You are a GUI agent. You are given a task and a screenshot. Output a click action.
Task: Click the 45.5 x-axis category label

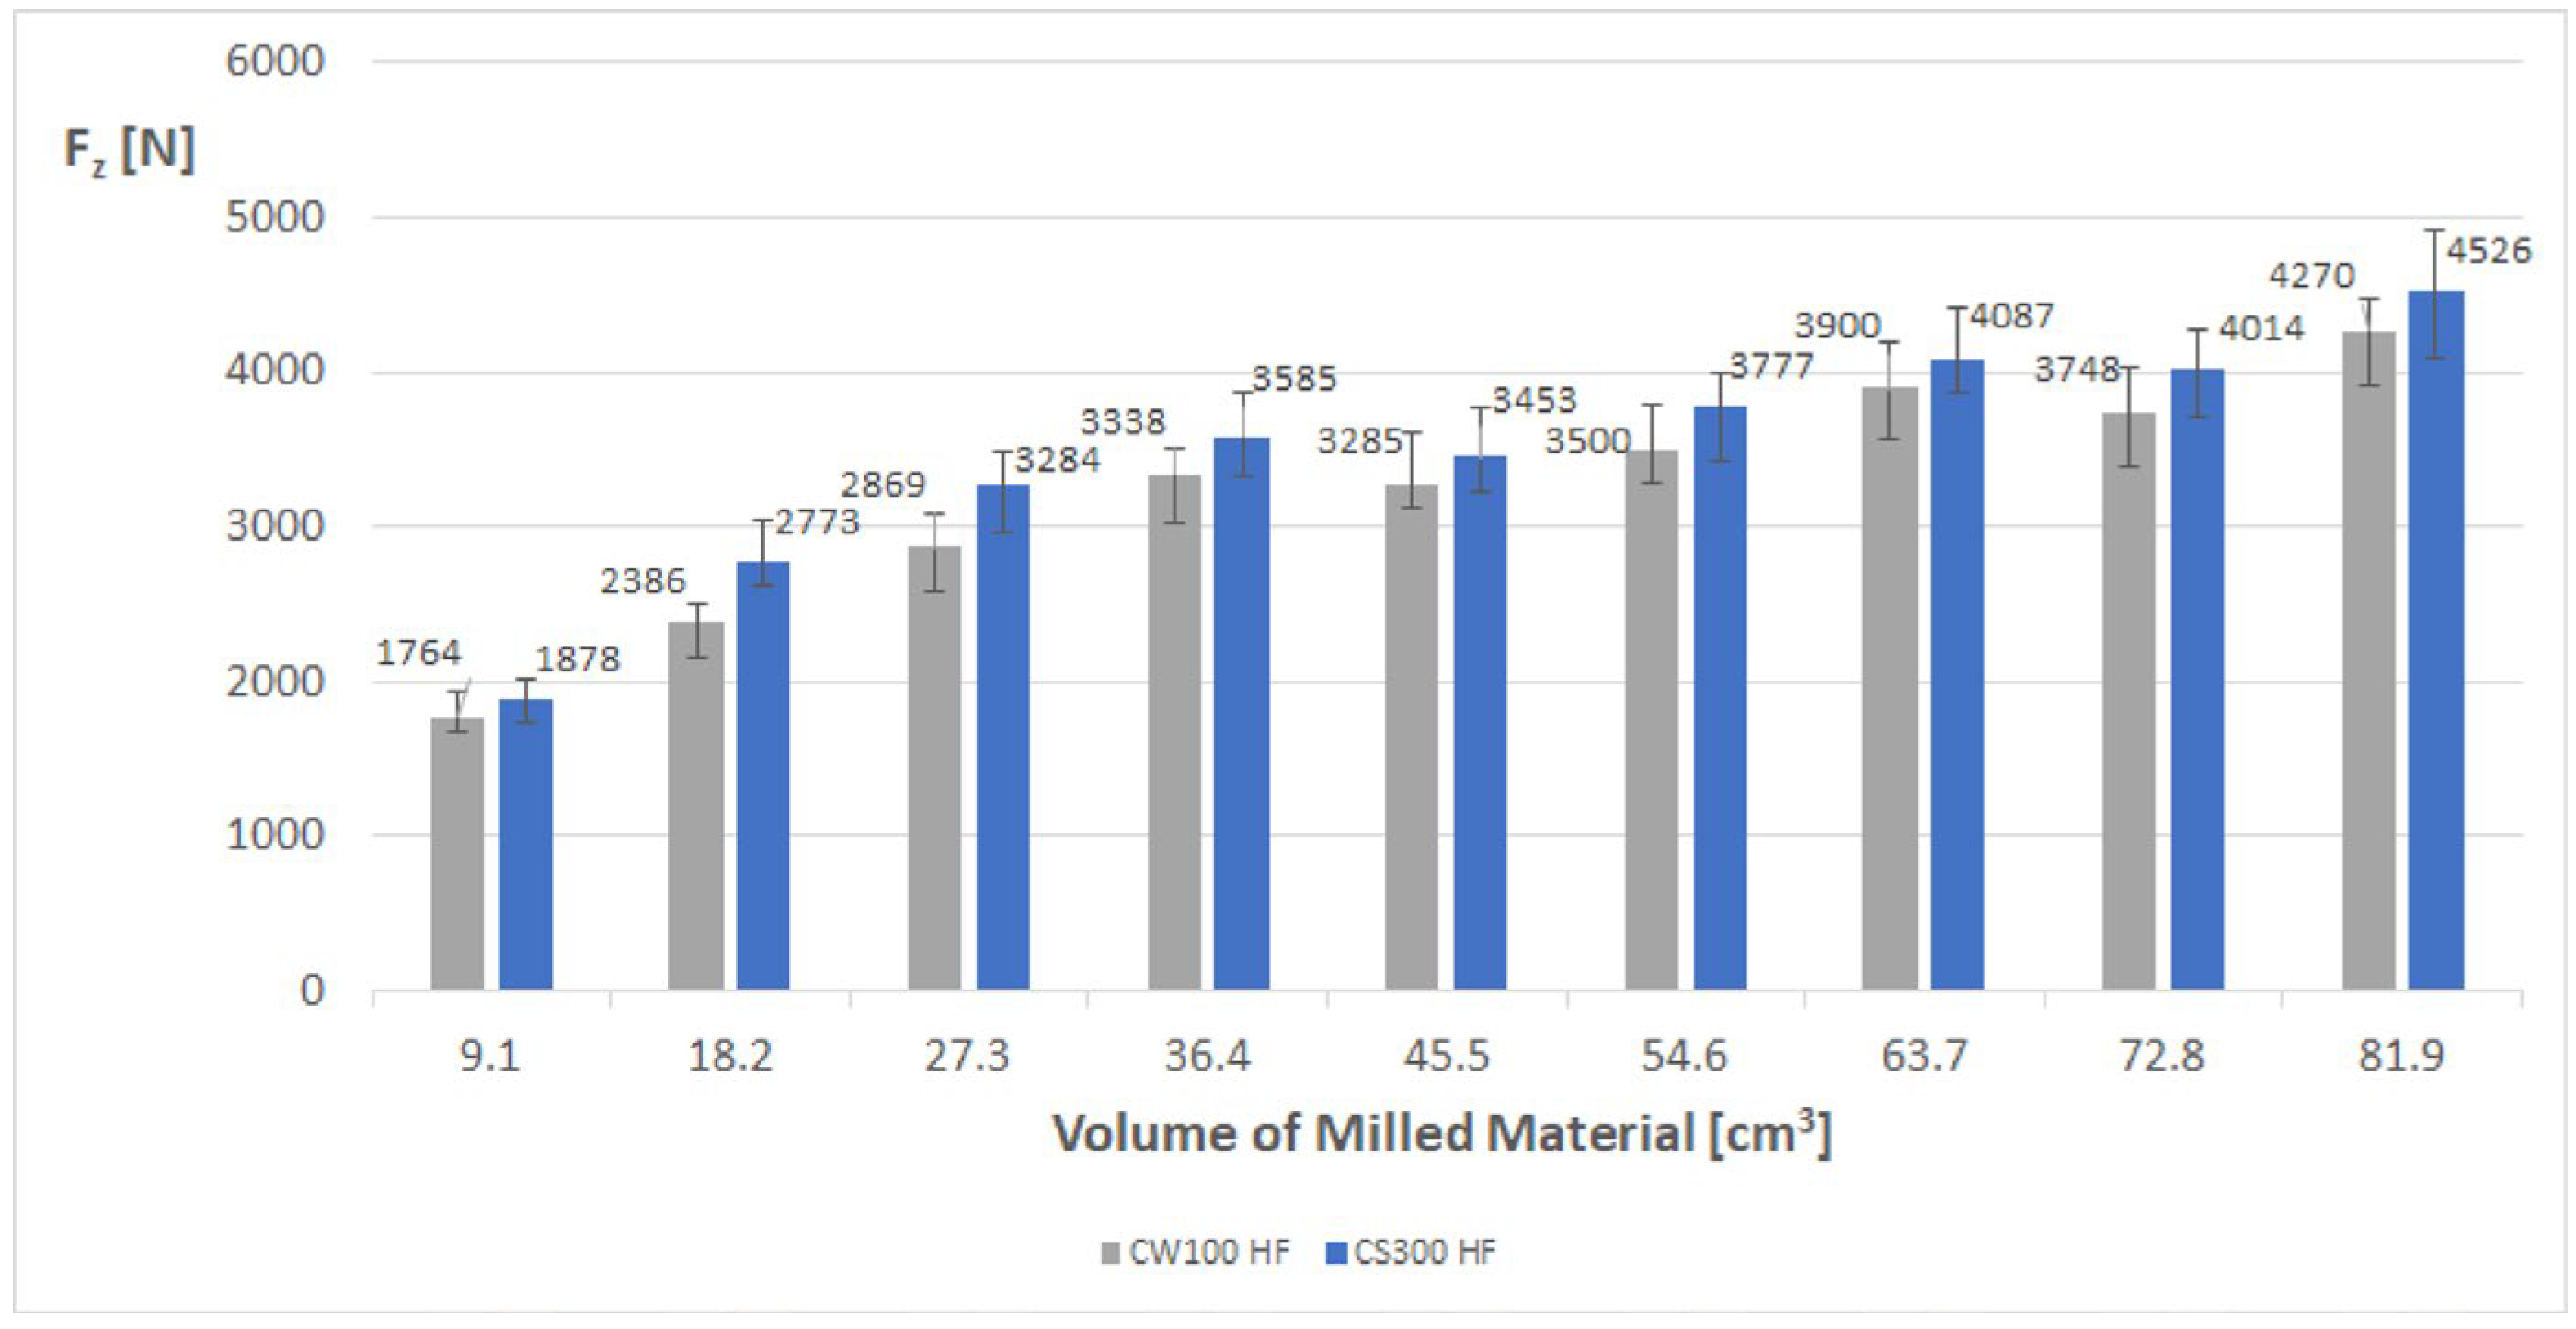click(1445, 1056)
